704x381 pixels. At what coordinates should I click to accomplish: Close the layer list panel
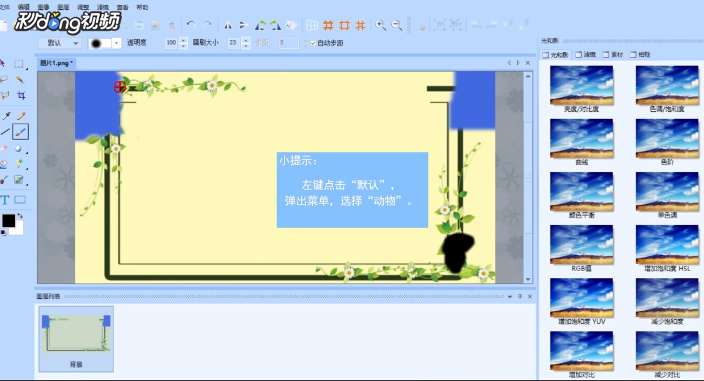(530, 297)
